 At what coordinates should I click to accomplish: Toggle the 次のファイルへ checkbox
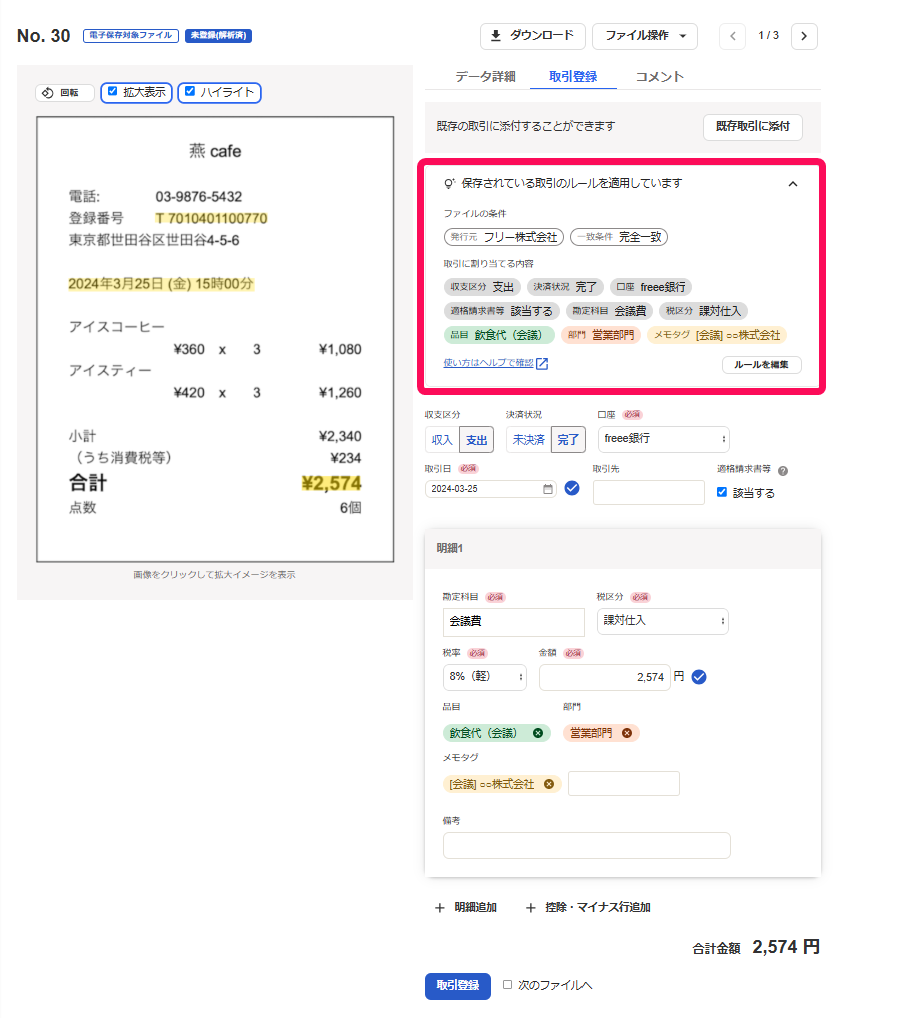(x=508, y=985)
